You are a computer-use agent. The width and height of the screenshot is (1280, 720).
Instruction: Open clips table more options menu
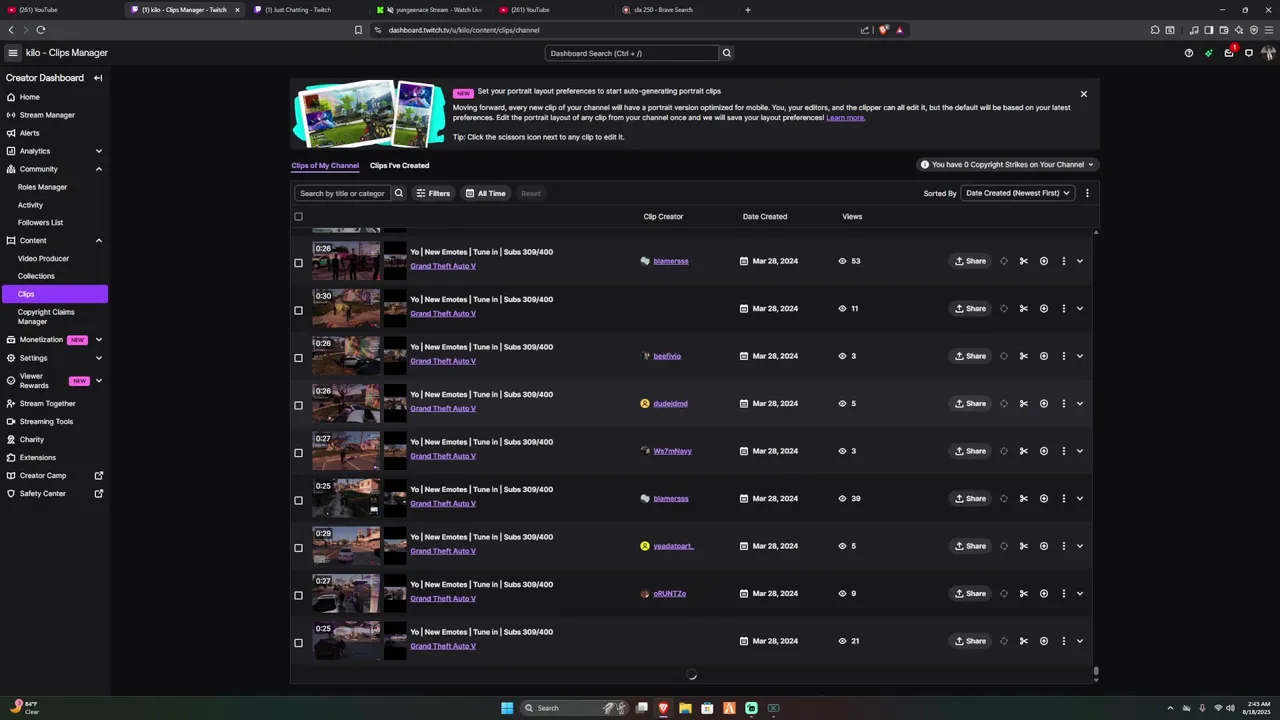point(1087,193)
